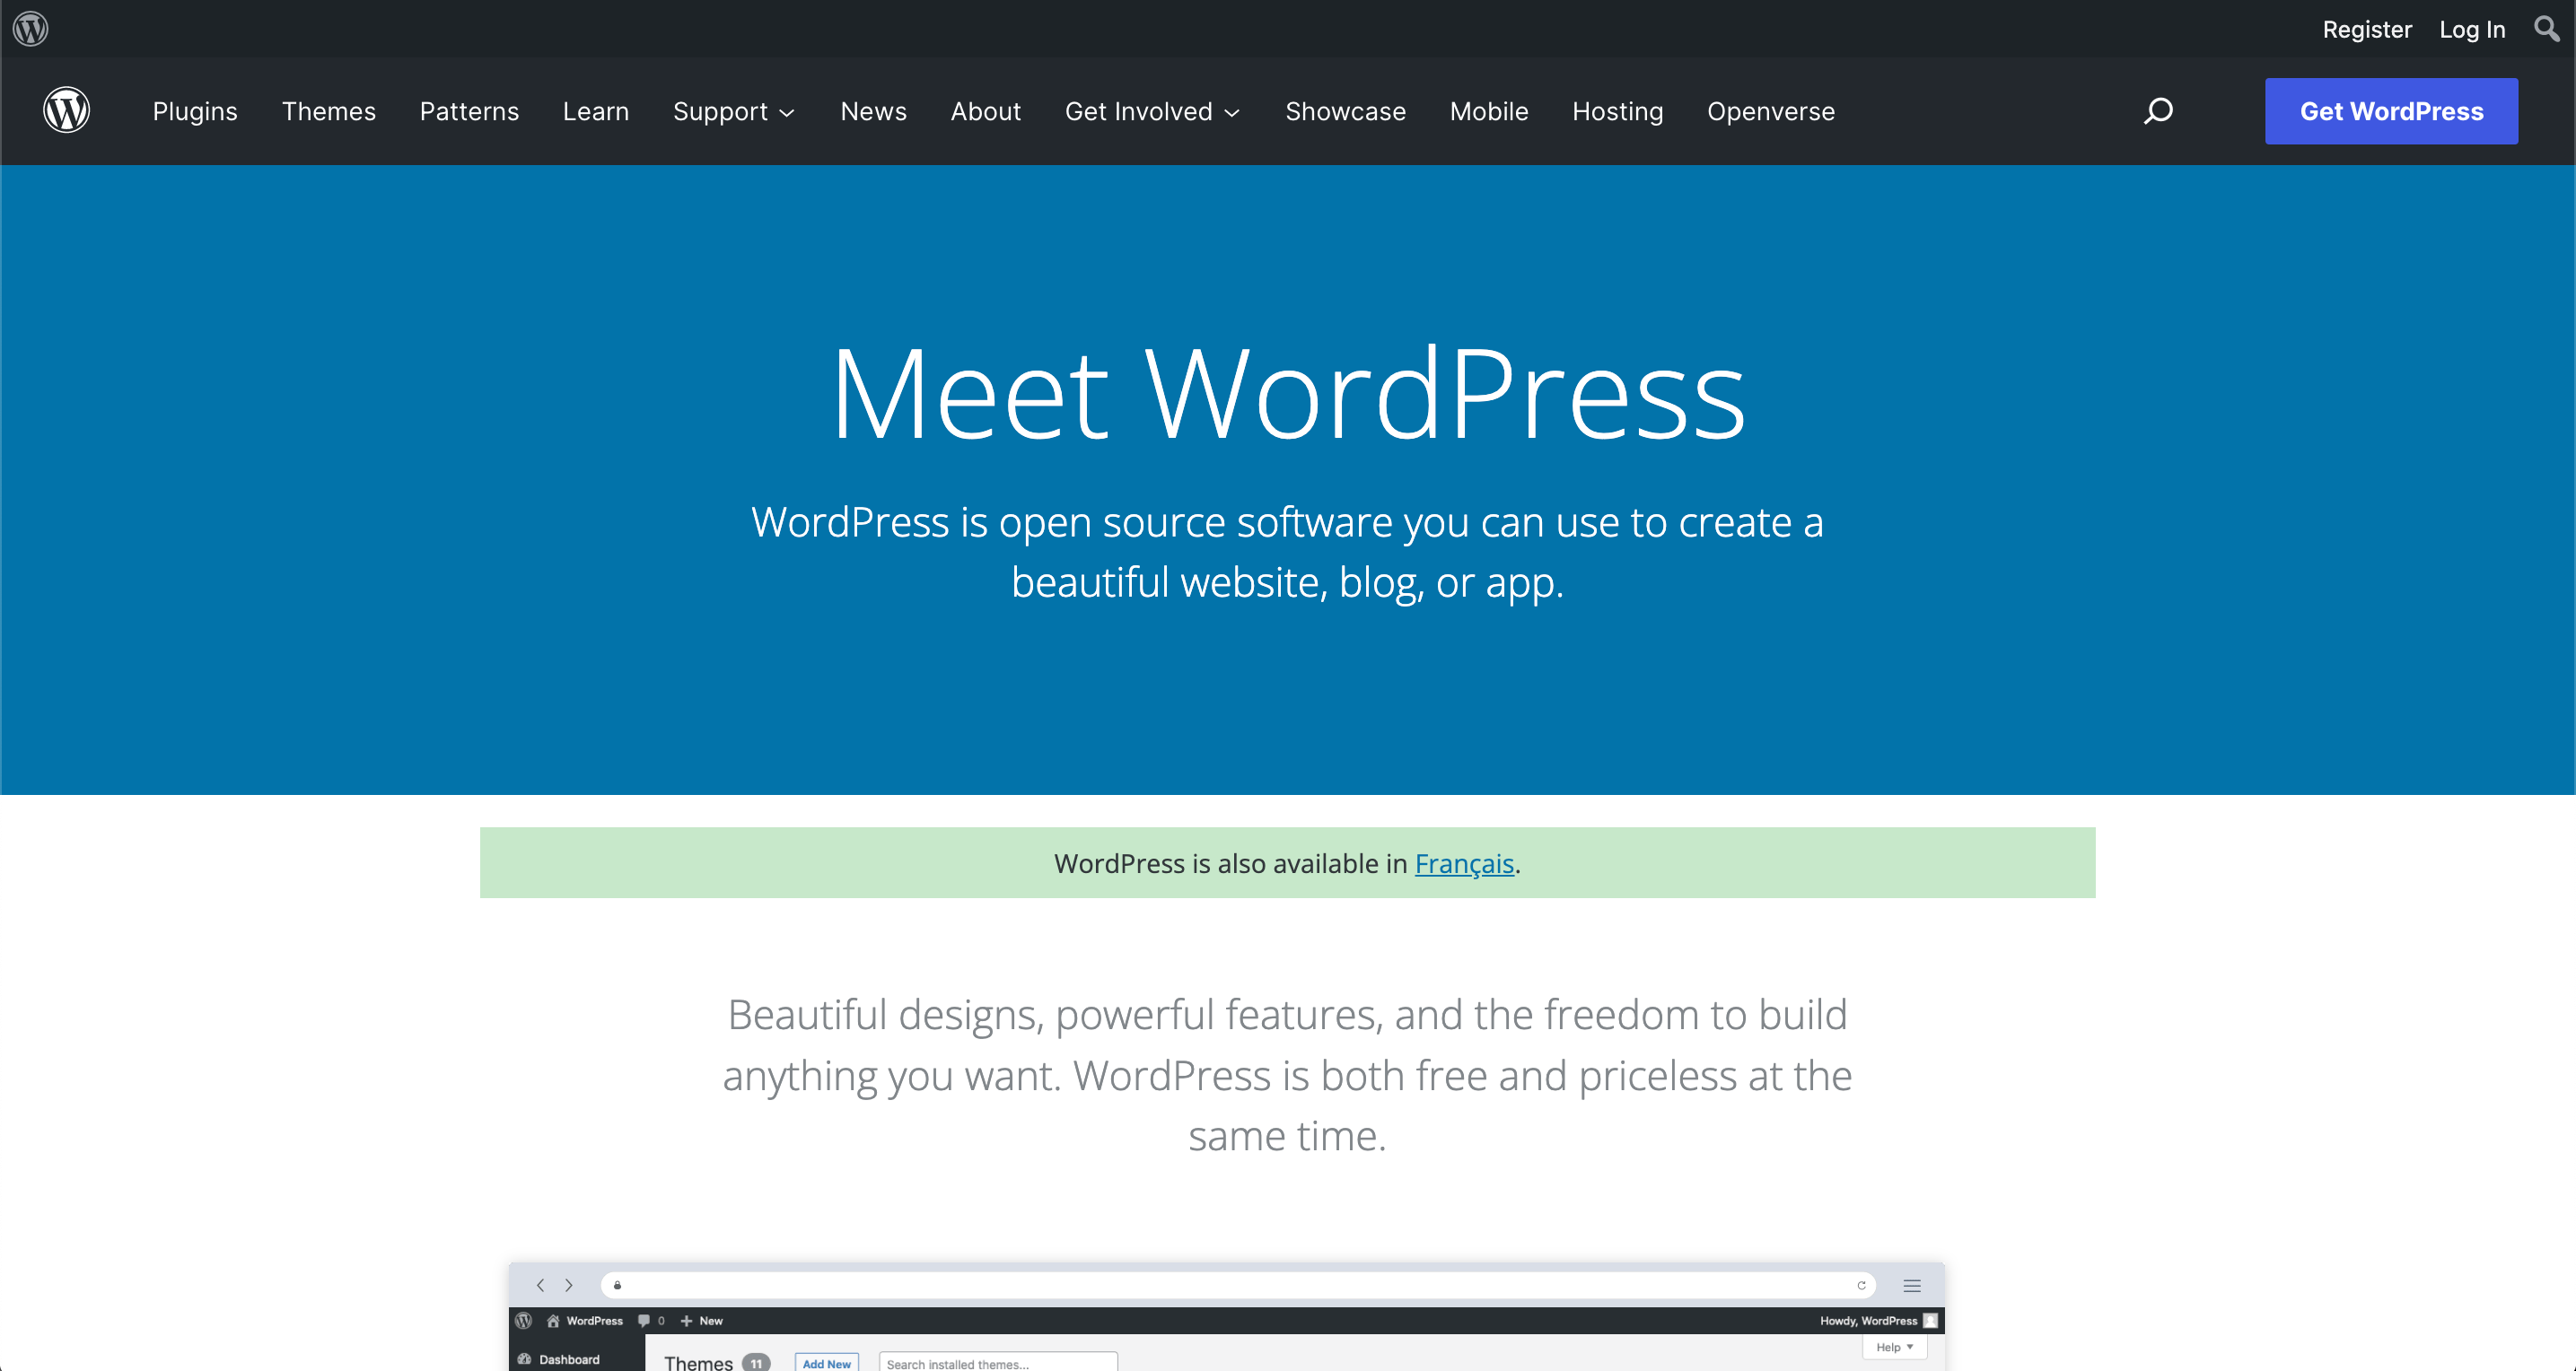Open the search icon

click(x=2159, y=110)
